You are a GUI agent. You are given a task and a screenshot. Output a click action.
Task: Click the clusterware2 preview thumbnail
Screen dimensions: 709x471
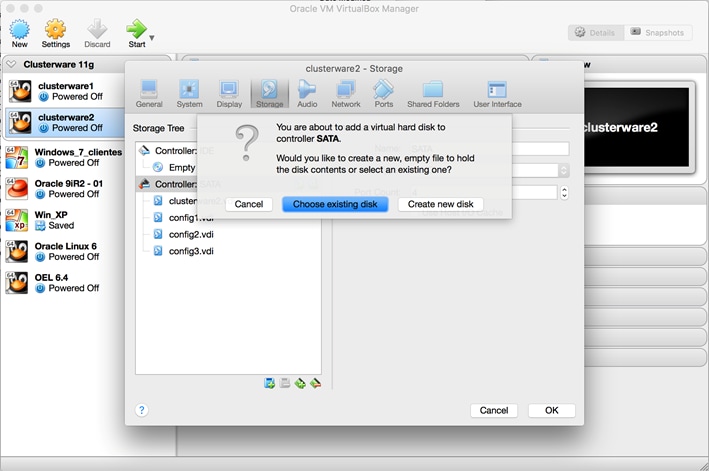[637, 127]
